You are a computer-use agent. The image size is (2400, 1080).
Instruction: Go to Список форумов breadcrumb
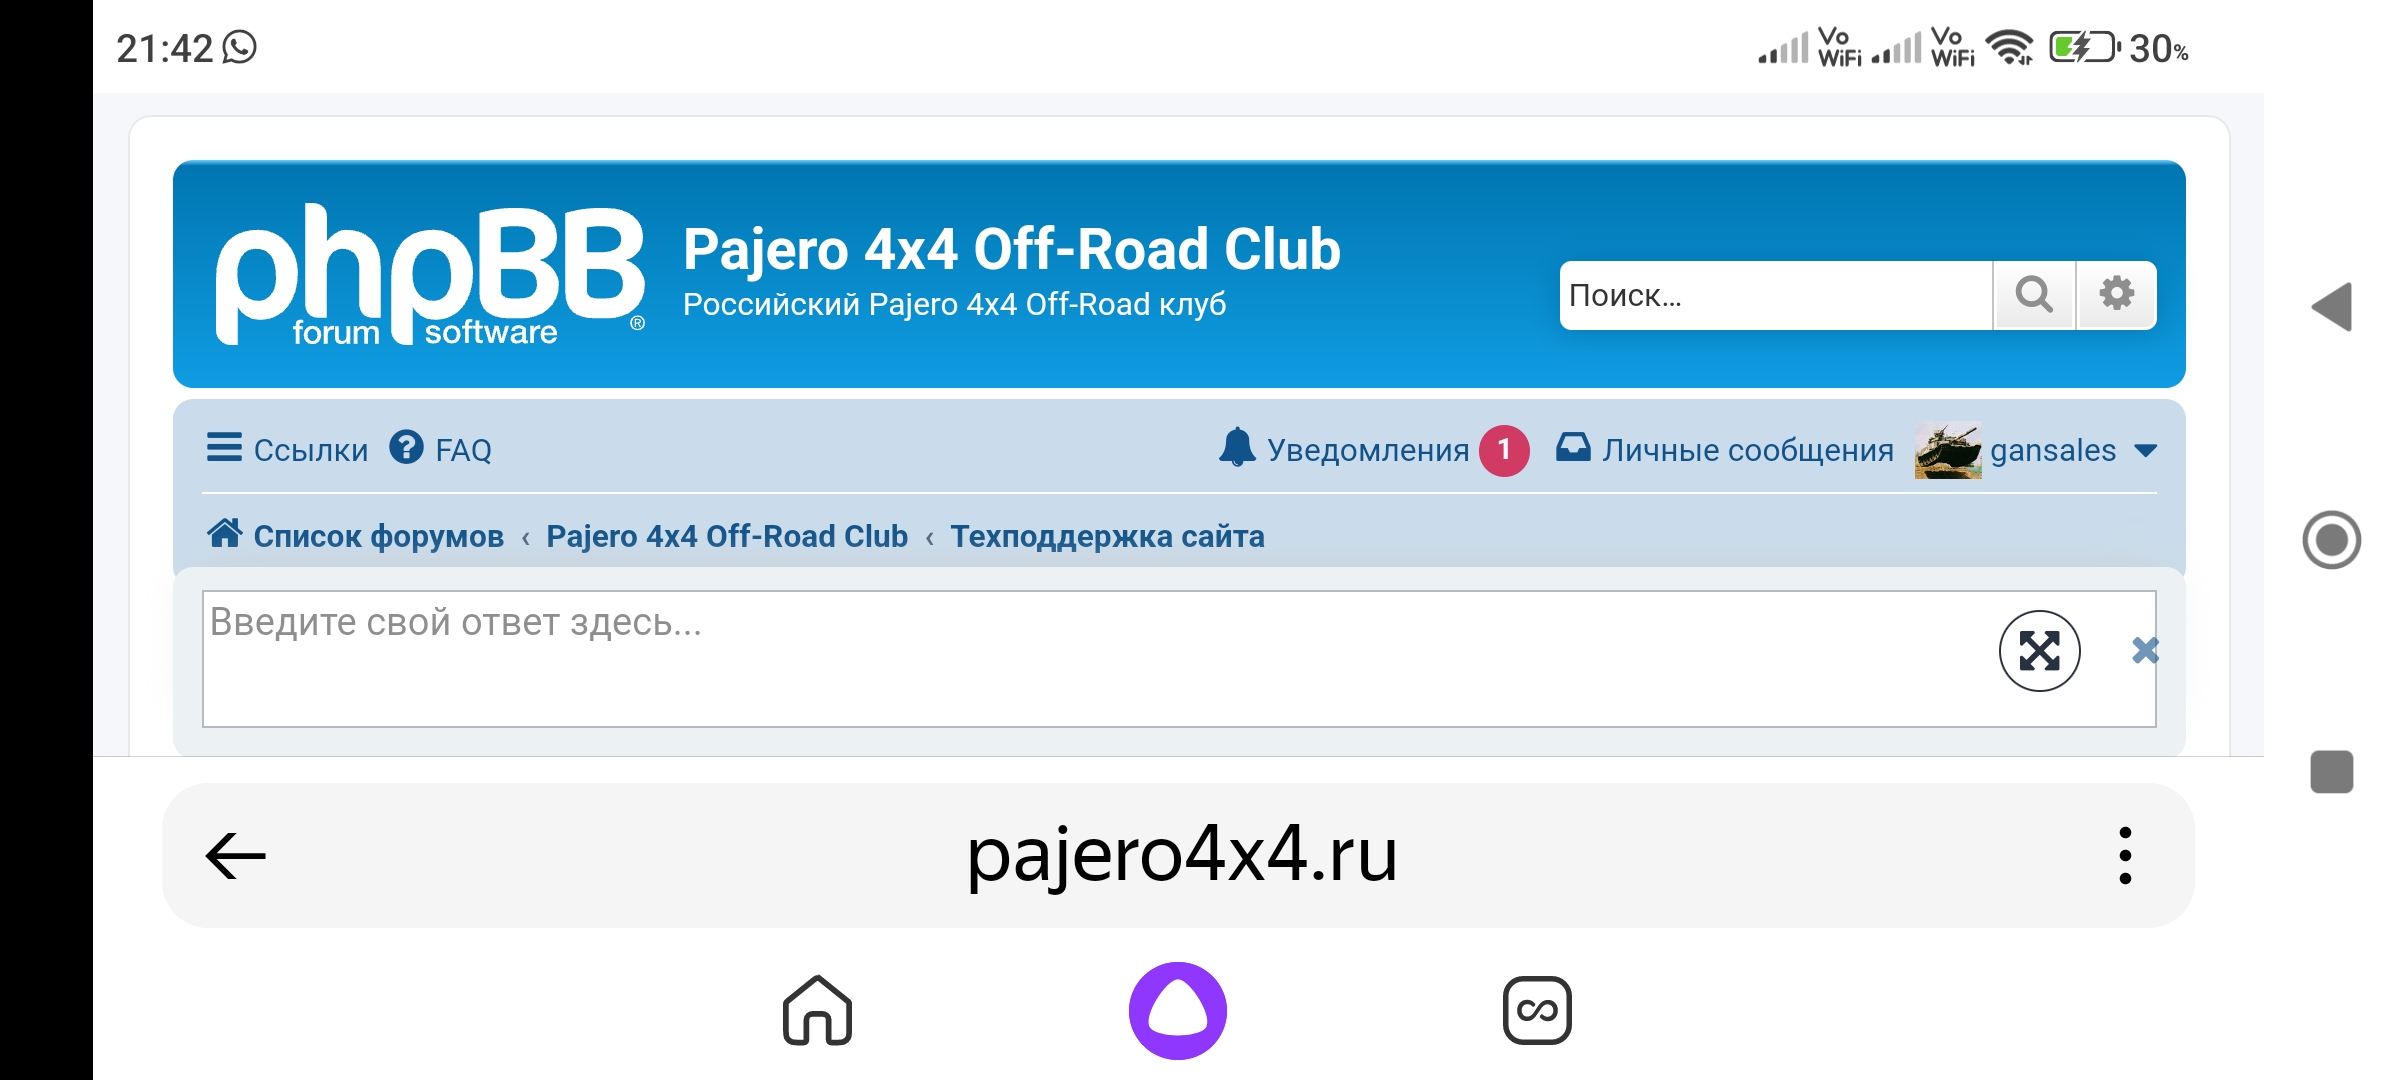378,536
